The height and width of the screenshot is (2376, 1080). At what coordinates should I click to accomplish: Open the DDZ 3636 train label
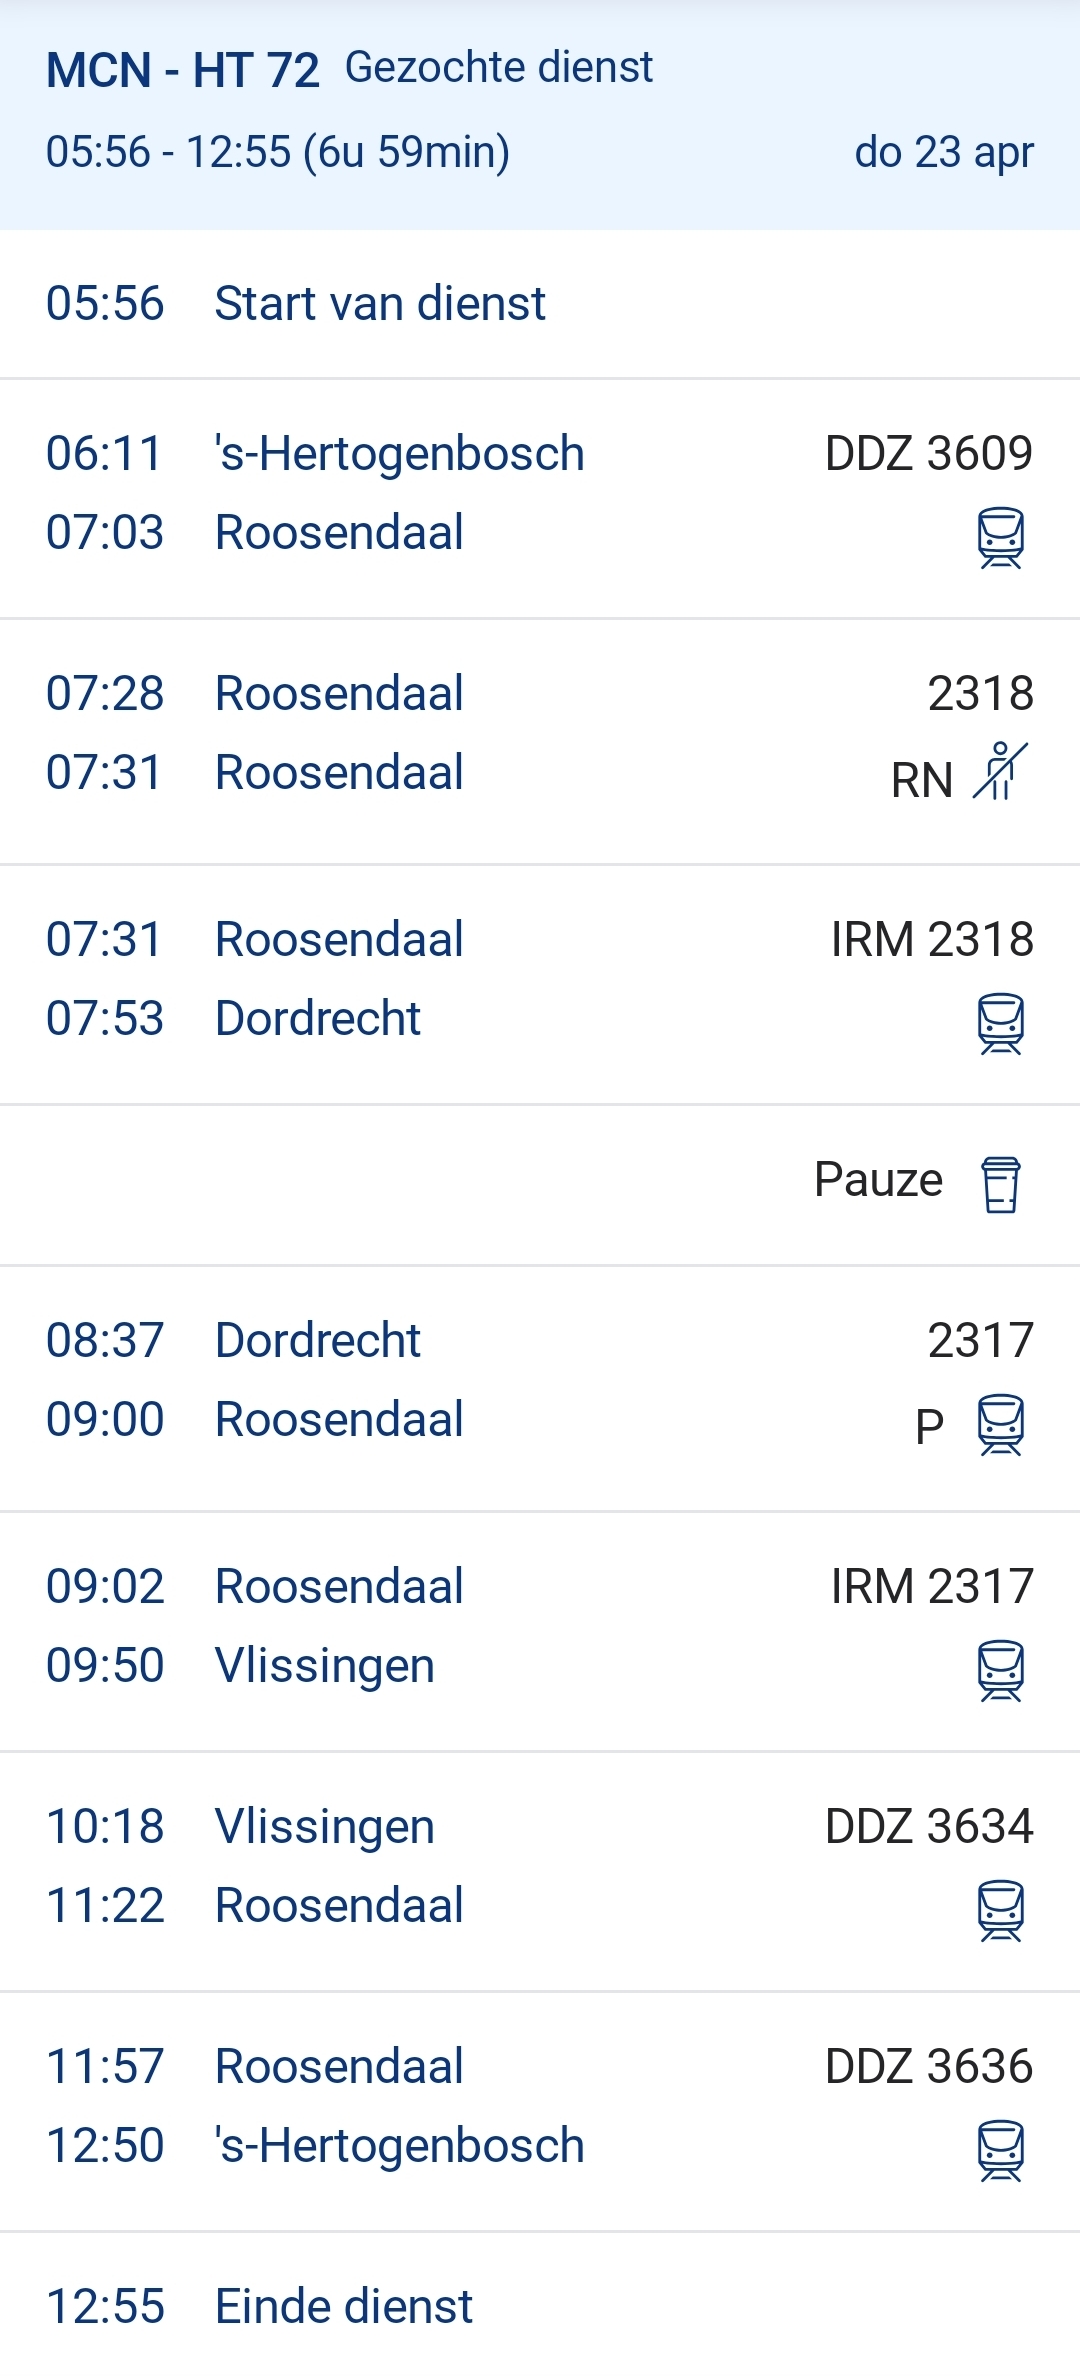pyautogui.click(x=928, y=2067)
